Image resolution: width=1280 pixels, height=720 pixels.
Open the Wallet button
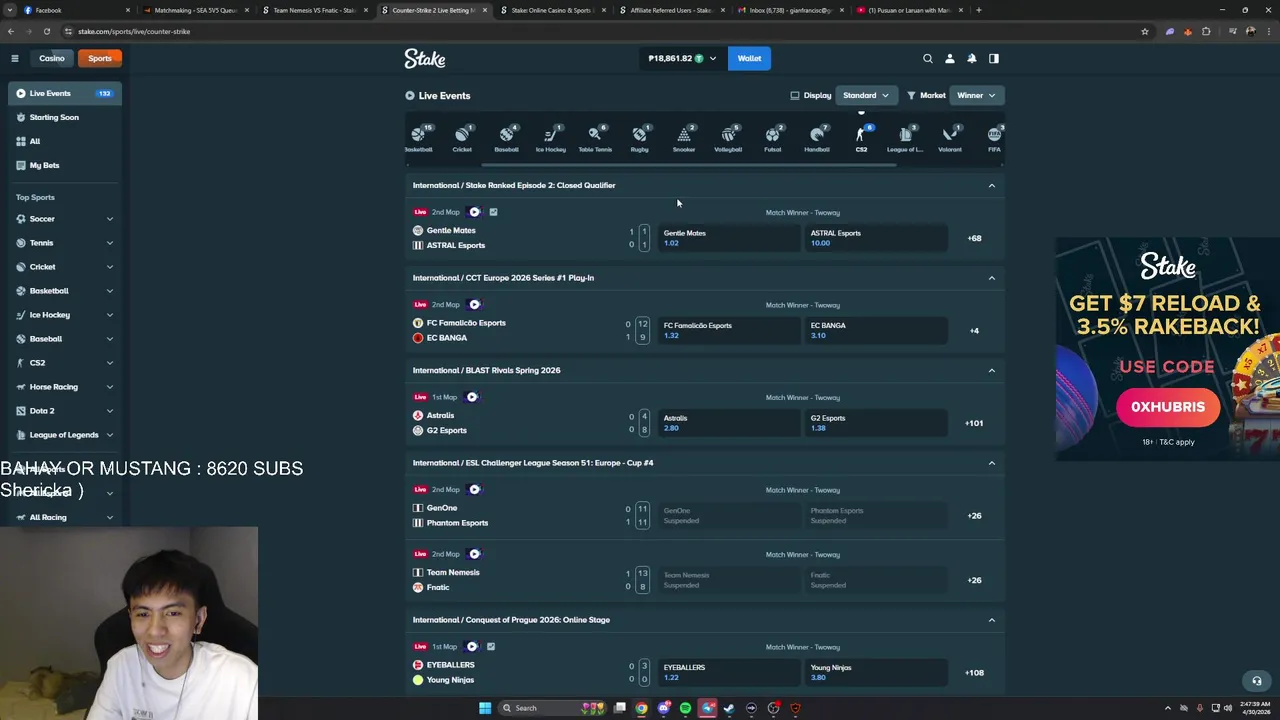(749, 58)
